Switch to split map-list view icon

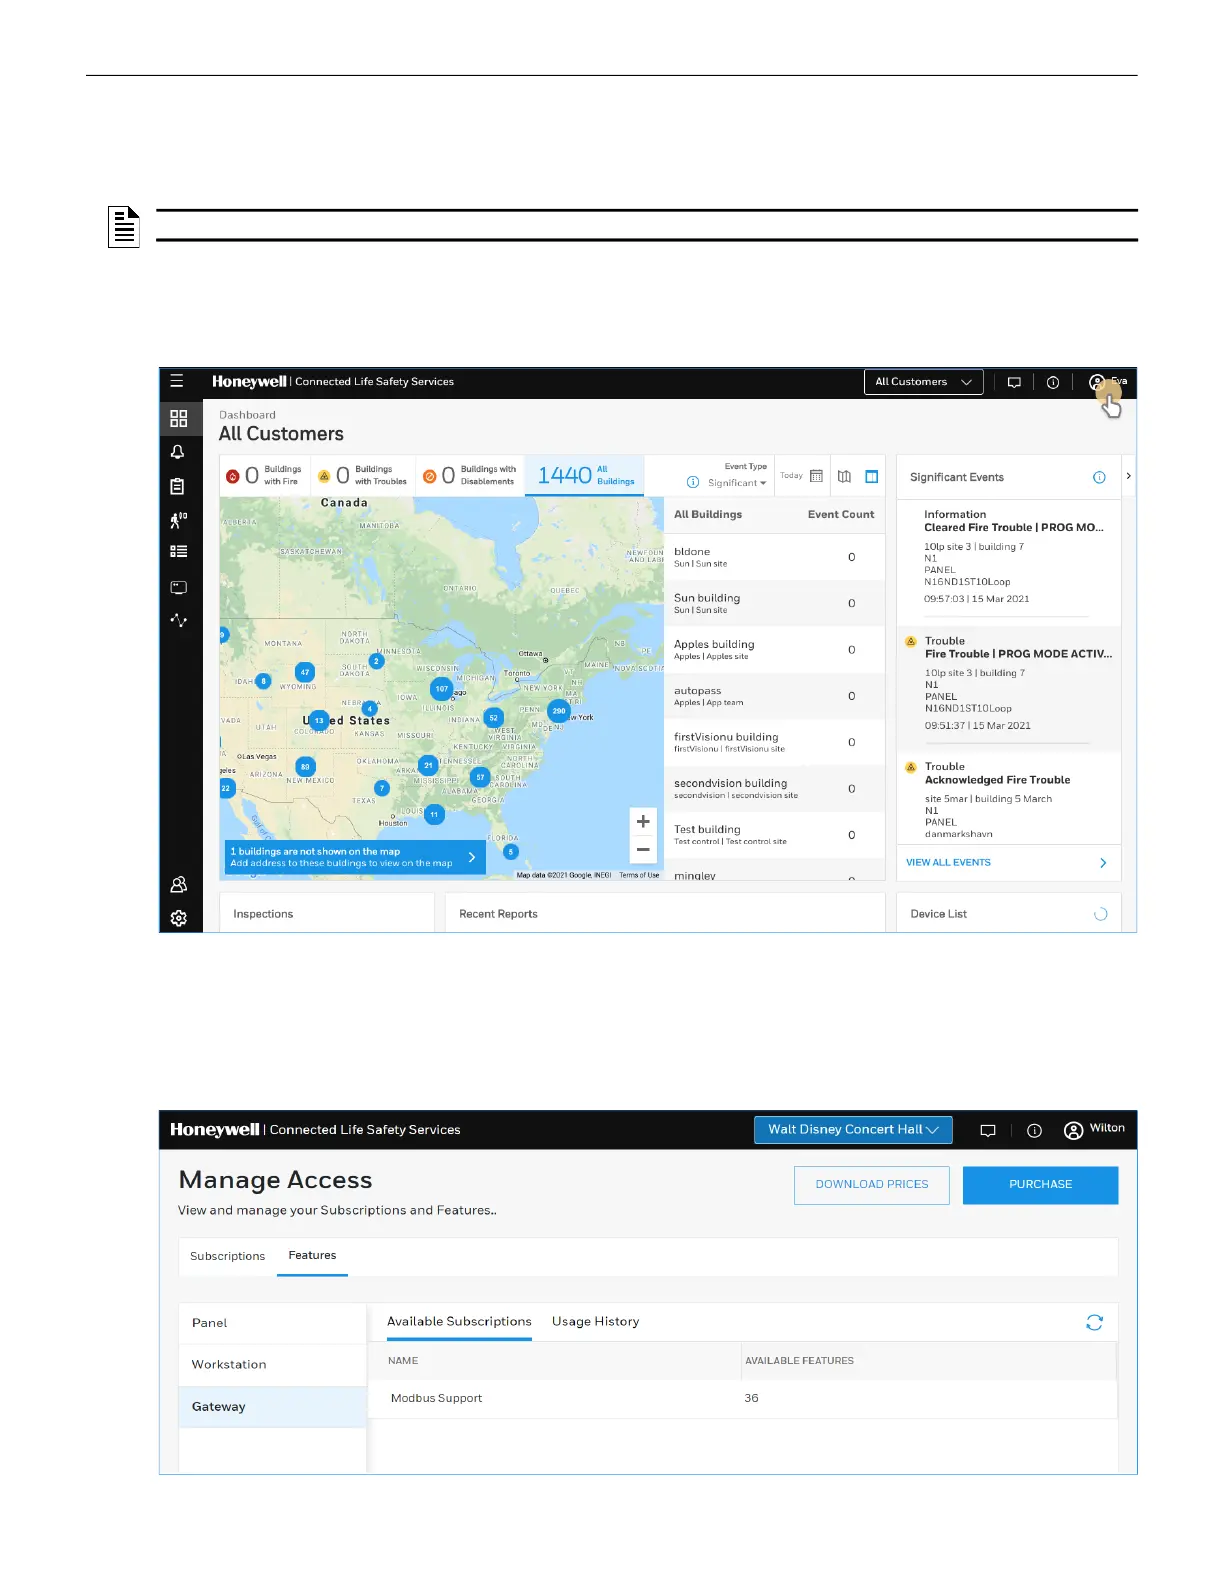[x=872, y=476]
